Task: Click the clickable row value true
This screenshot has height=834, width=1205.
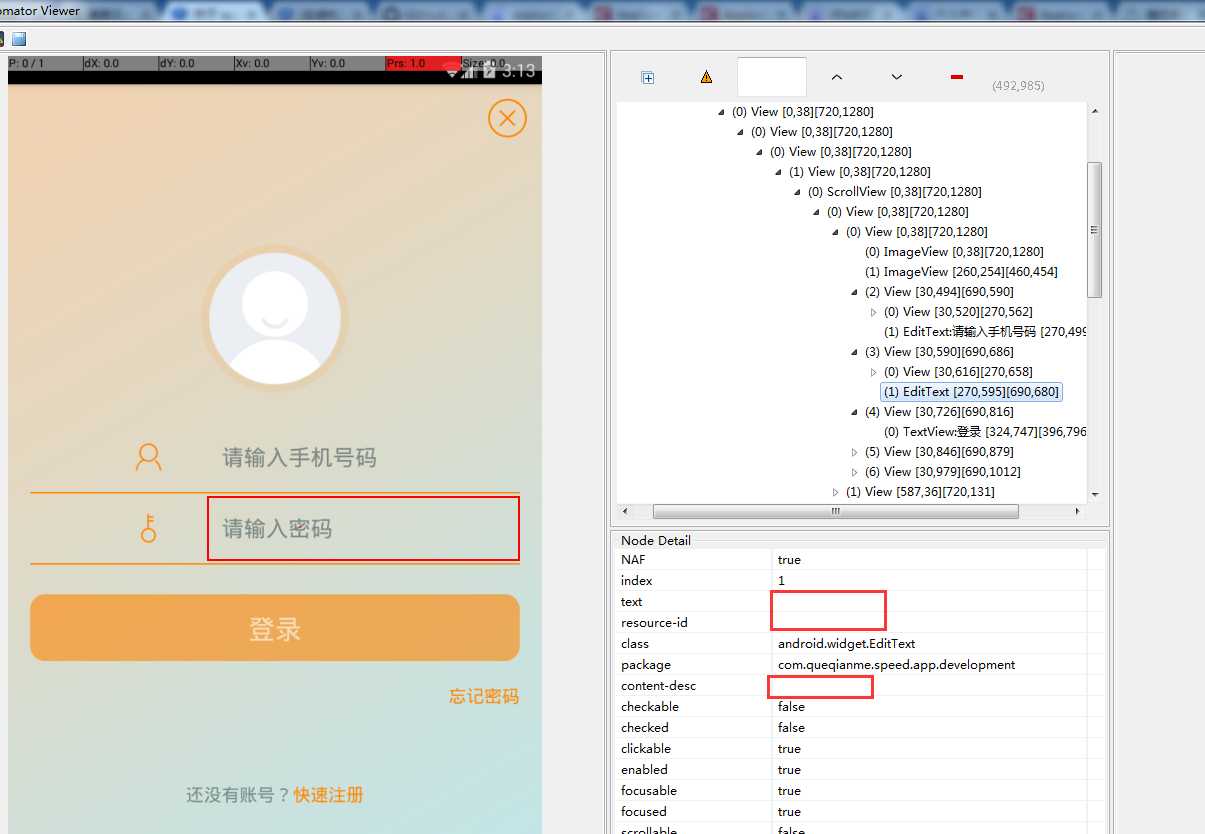Action: [789, 749]
